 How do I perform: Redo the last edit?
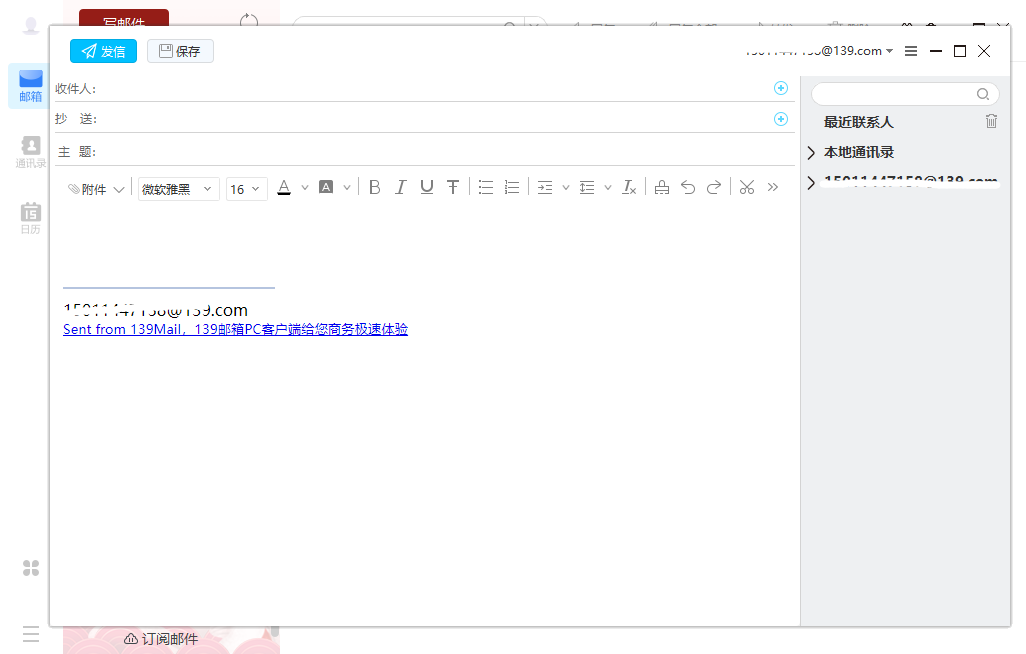(x=714, y=187)
